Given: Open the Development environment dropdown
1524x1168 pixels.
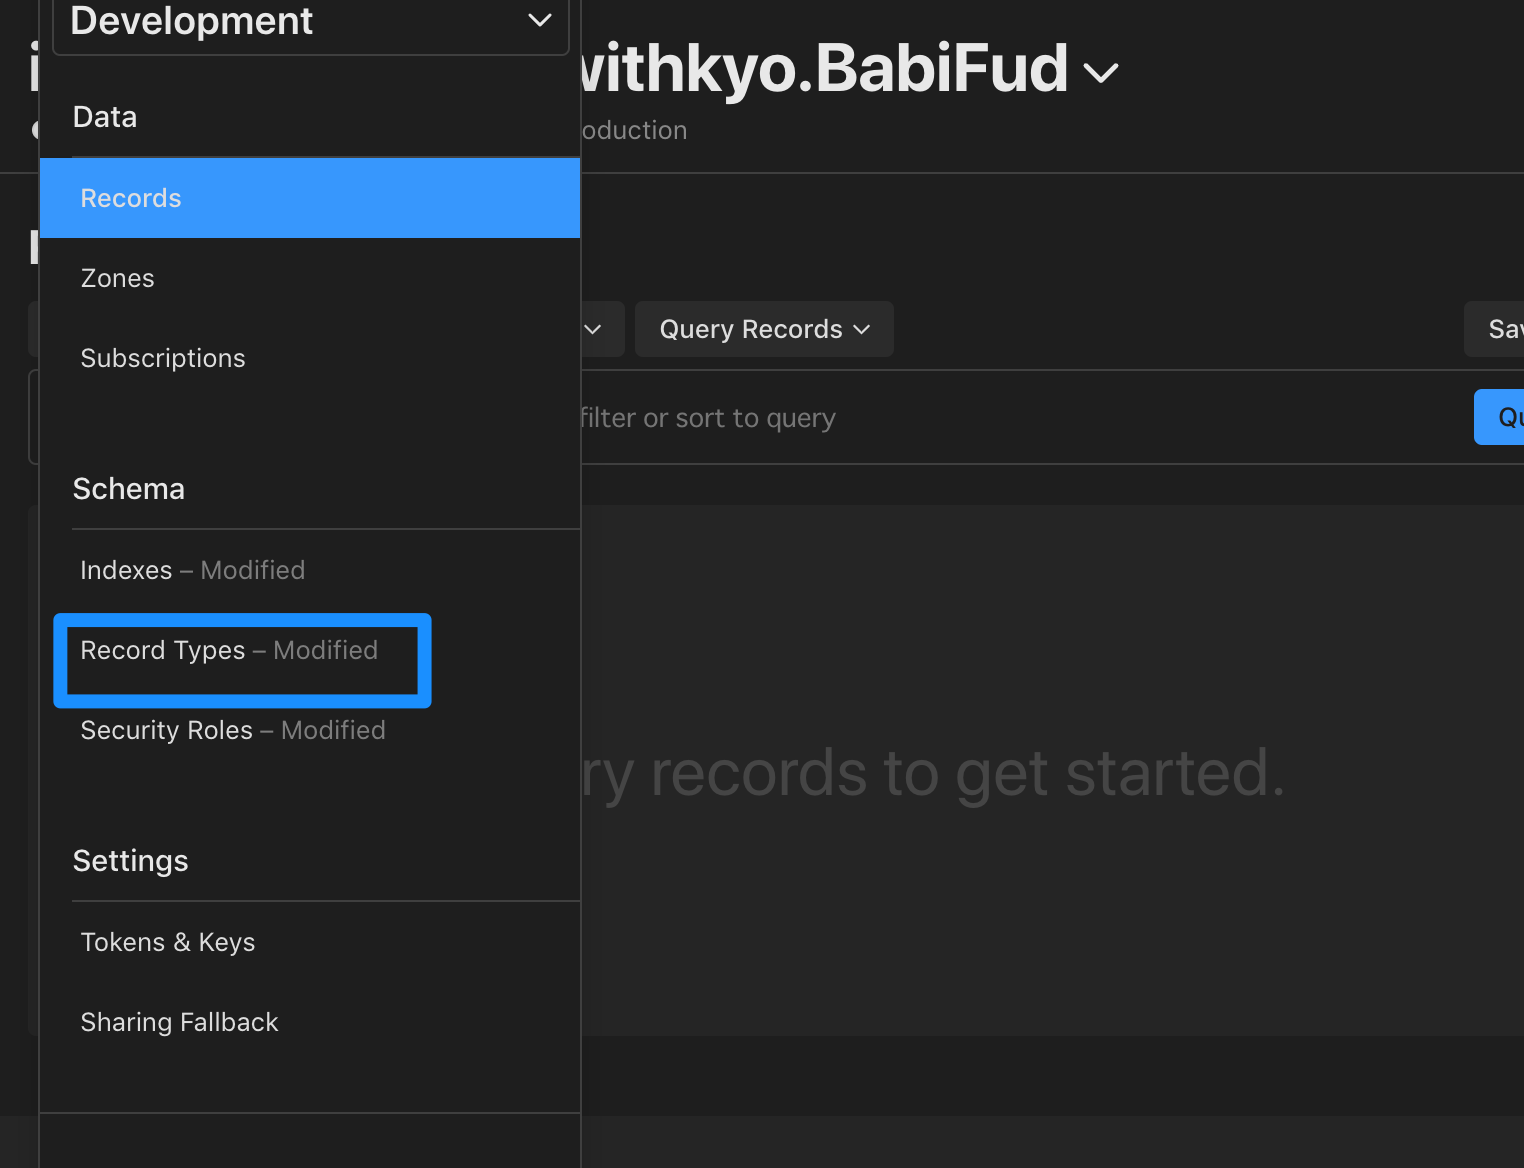Looking at the screenshot, I should [310, 20].
